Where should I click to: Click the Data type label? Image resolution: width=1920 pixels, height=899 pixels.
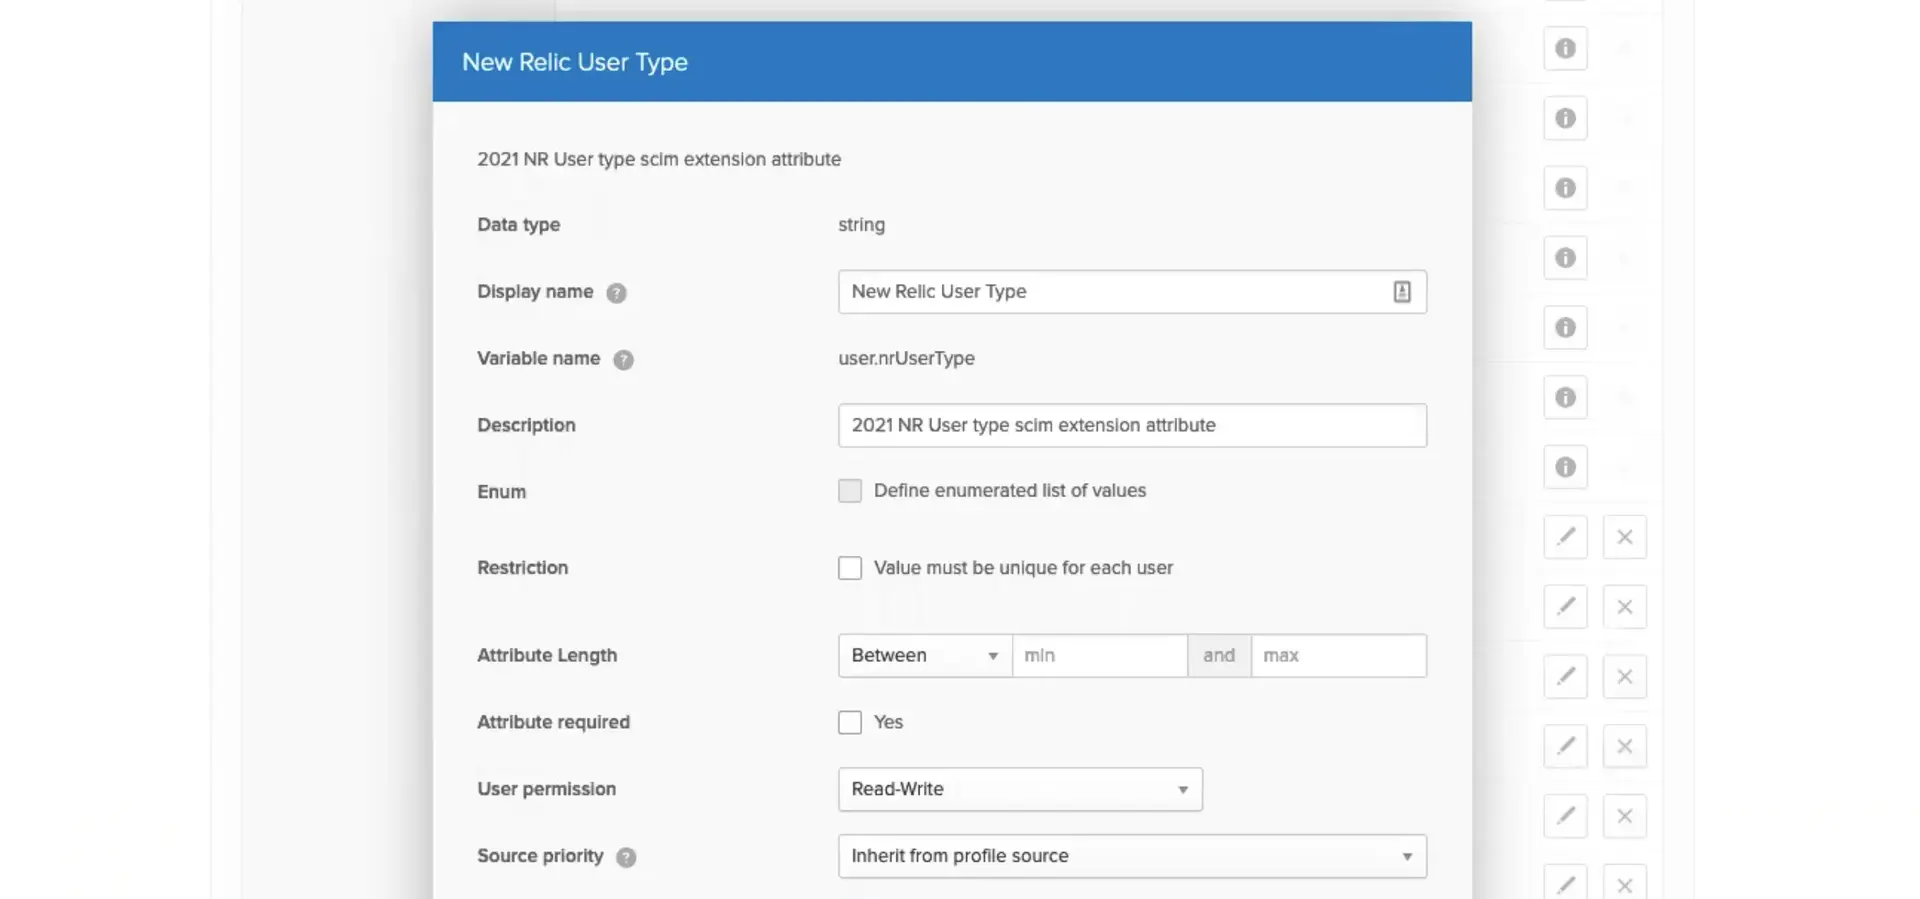click(x=518, y=225)
